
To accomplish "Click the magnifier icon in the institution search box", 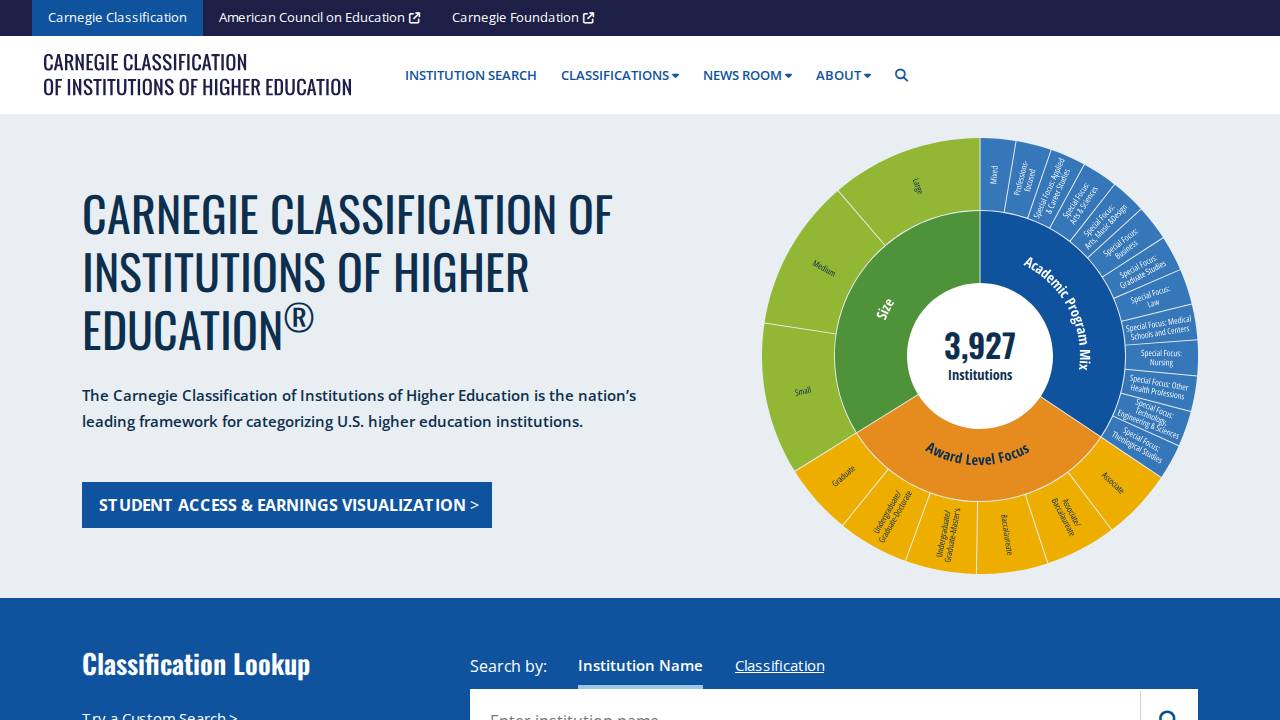I will (x=1168, y=716).
